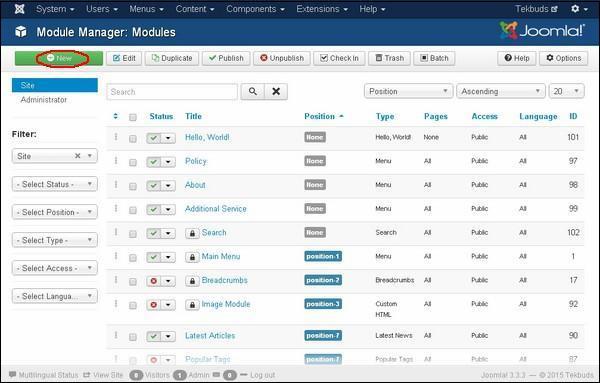
Task: Select checkbox for About row
Action: point(133,186)
